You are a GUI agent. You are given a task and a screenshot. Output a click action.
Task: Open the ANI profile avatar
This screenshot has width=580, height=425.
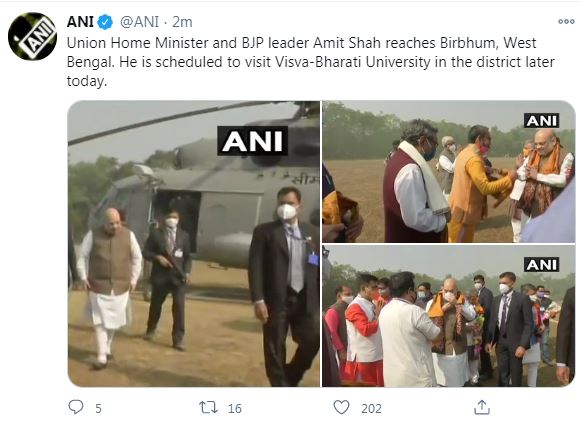(32, 36)
